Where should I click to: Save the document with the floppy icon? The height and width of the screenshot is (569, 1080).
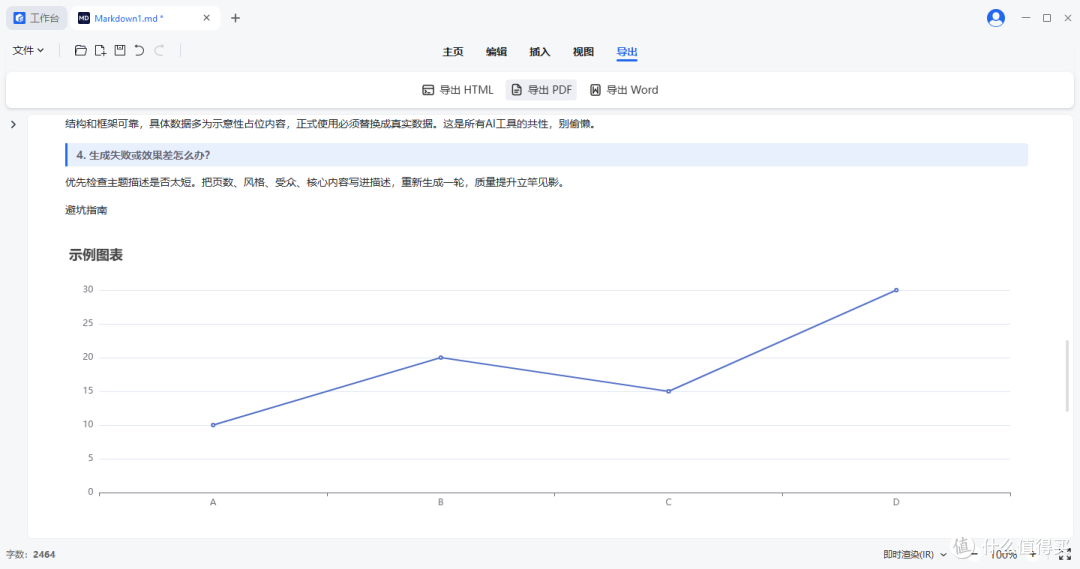(120, 50)
